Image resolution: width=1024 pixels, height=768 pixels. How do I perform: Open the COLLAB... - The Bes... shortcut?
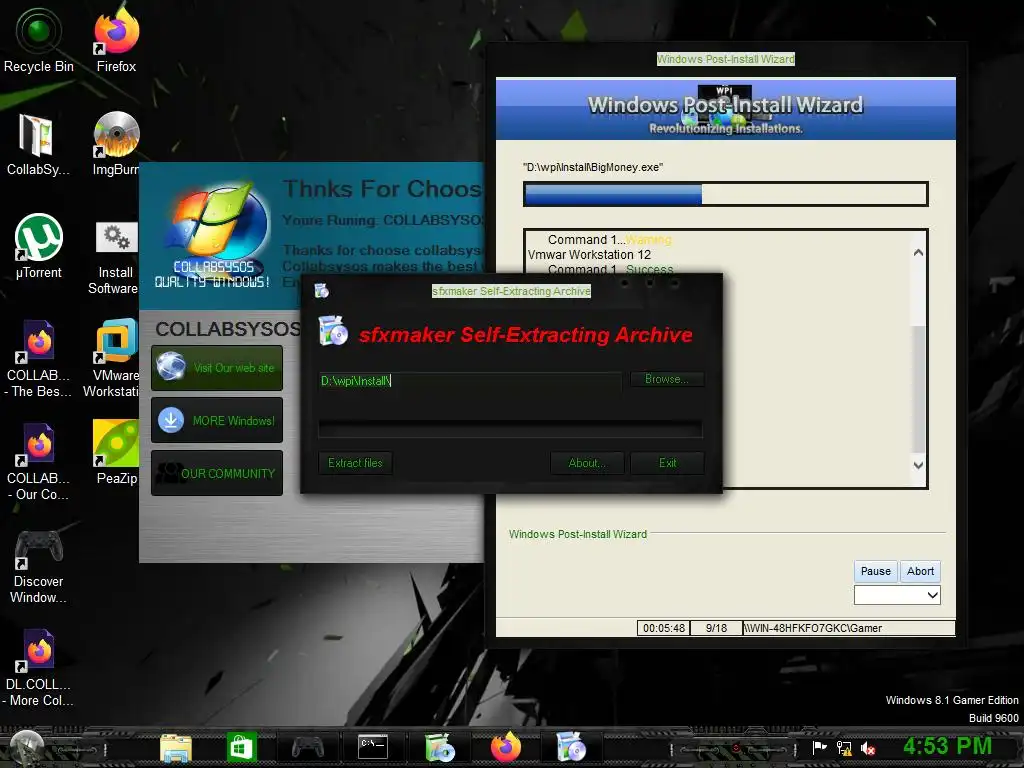click(38, 359)
